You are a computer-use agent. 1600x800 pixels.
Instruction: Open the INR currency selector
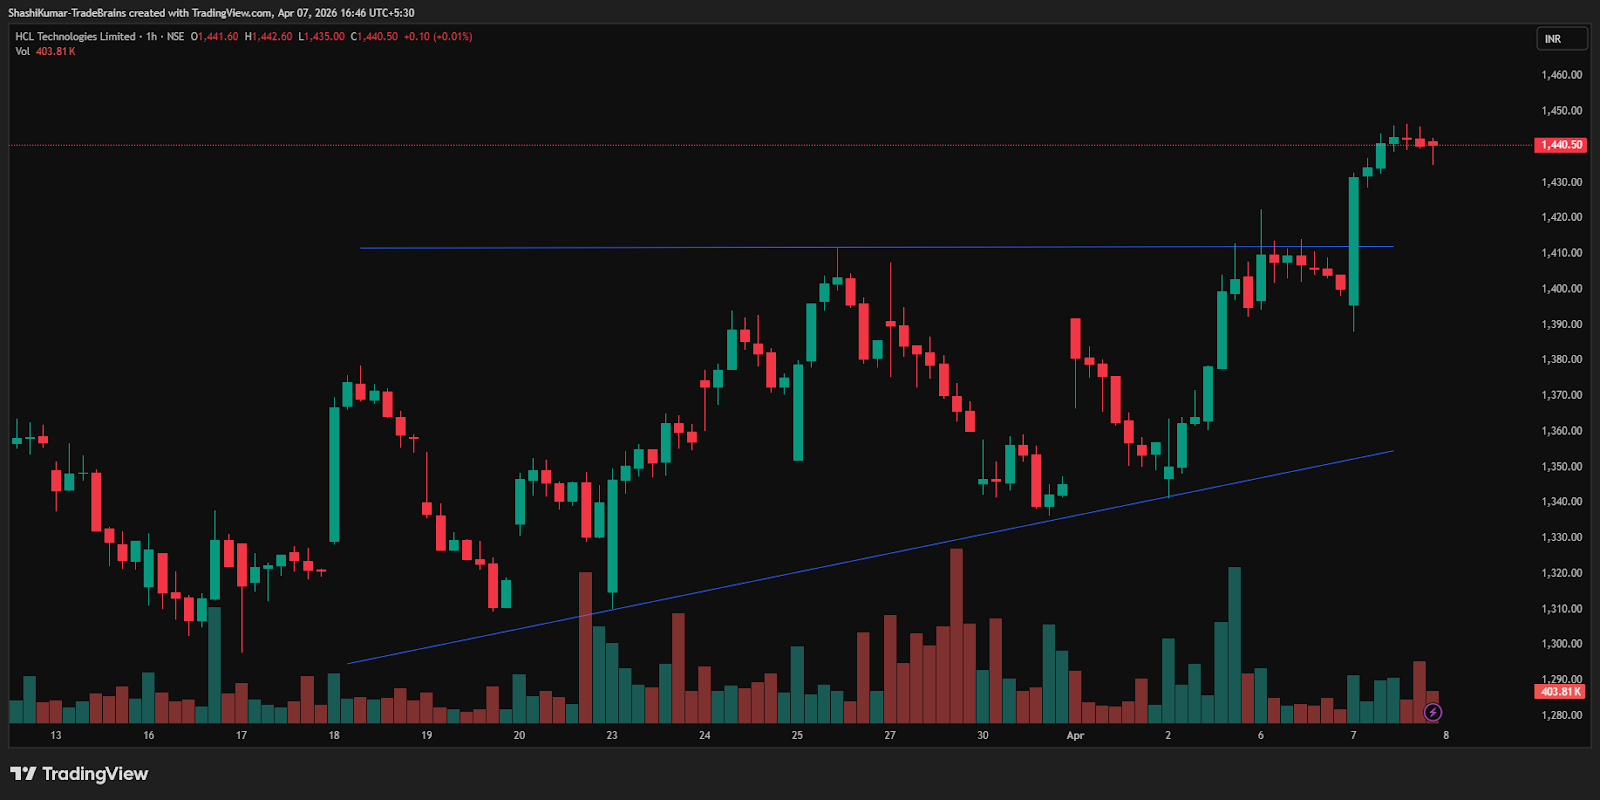1560,39
